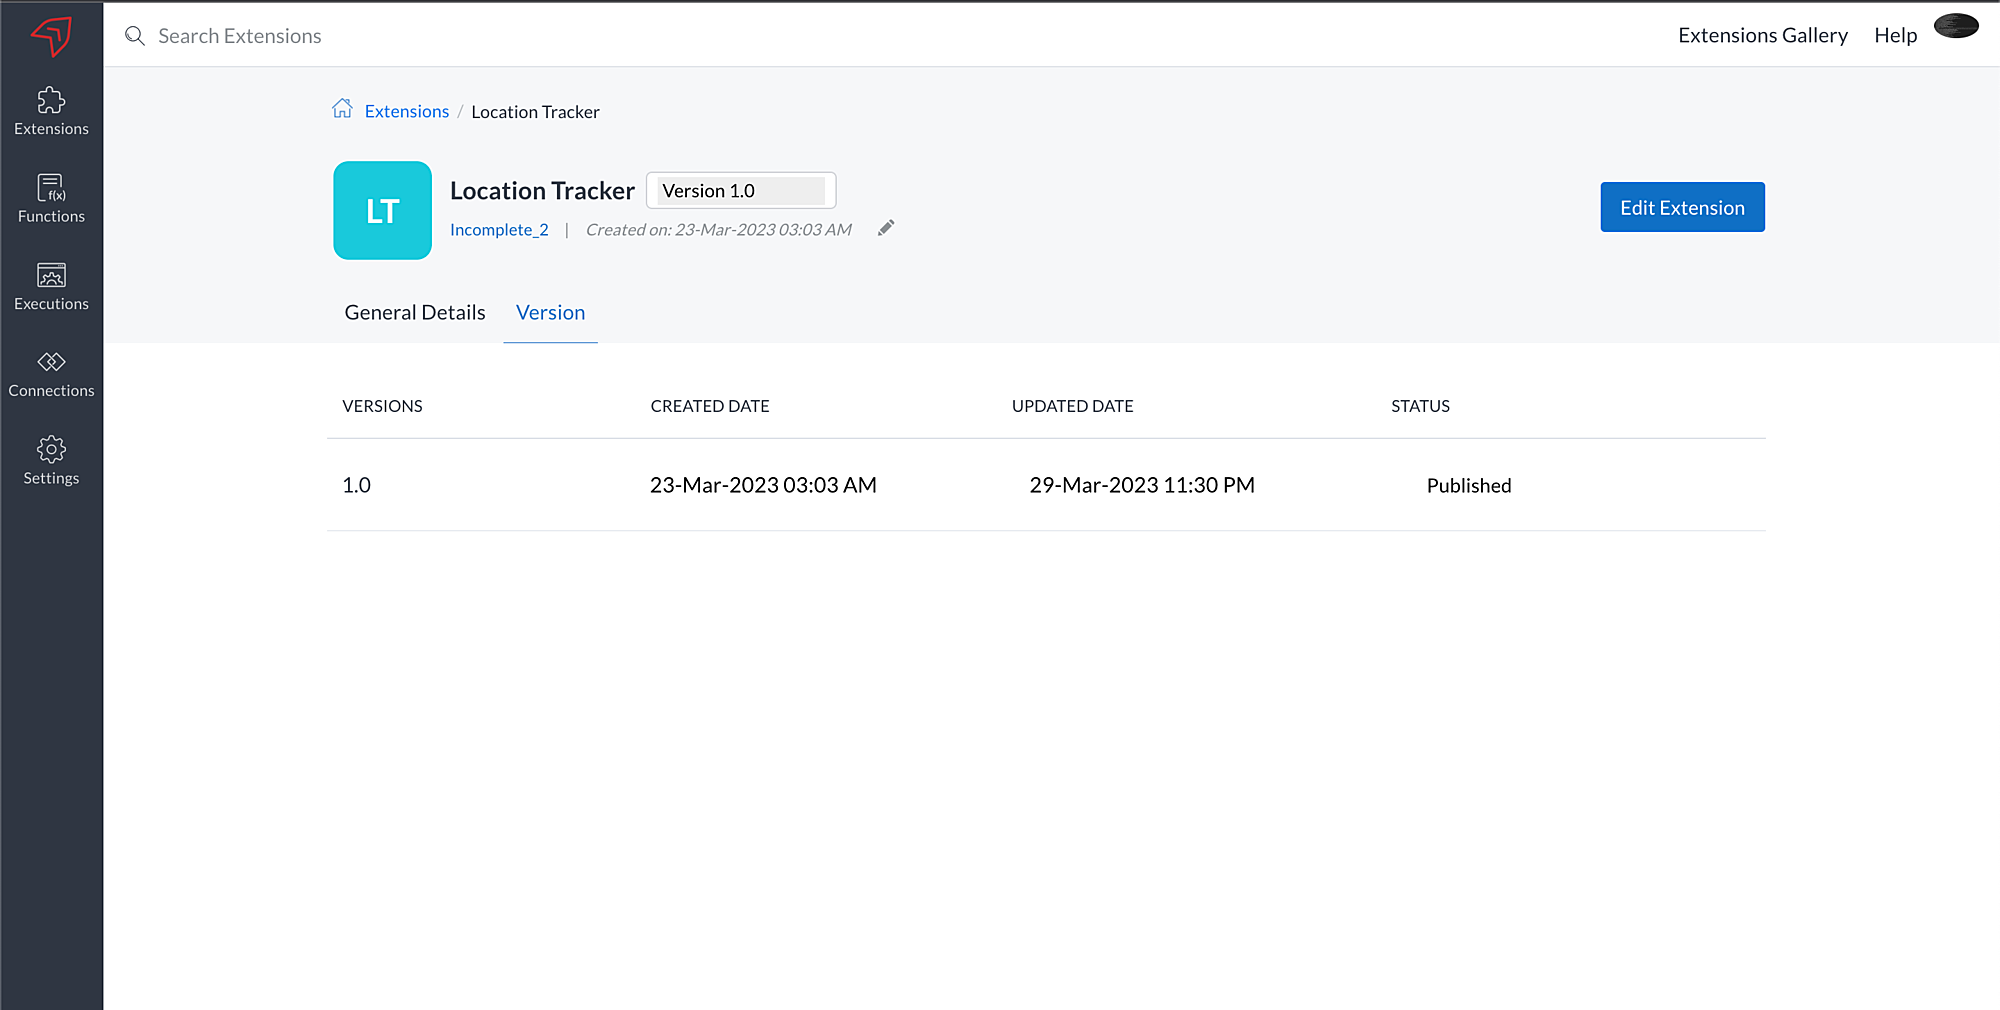Open the Help link

[x=1895, y=35]
